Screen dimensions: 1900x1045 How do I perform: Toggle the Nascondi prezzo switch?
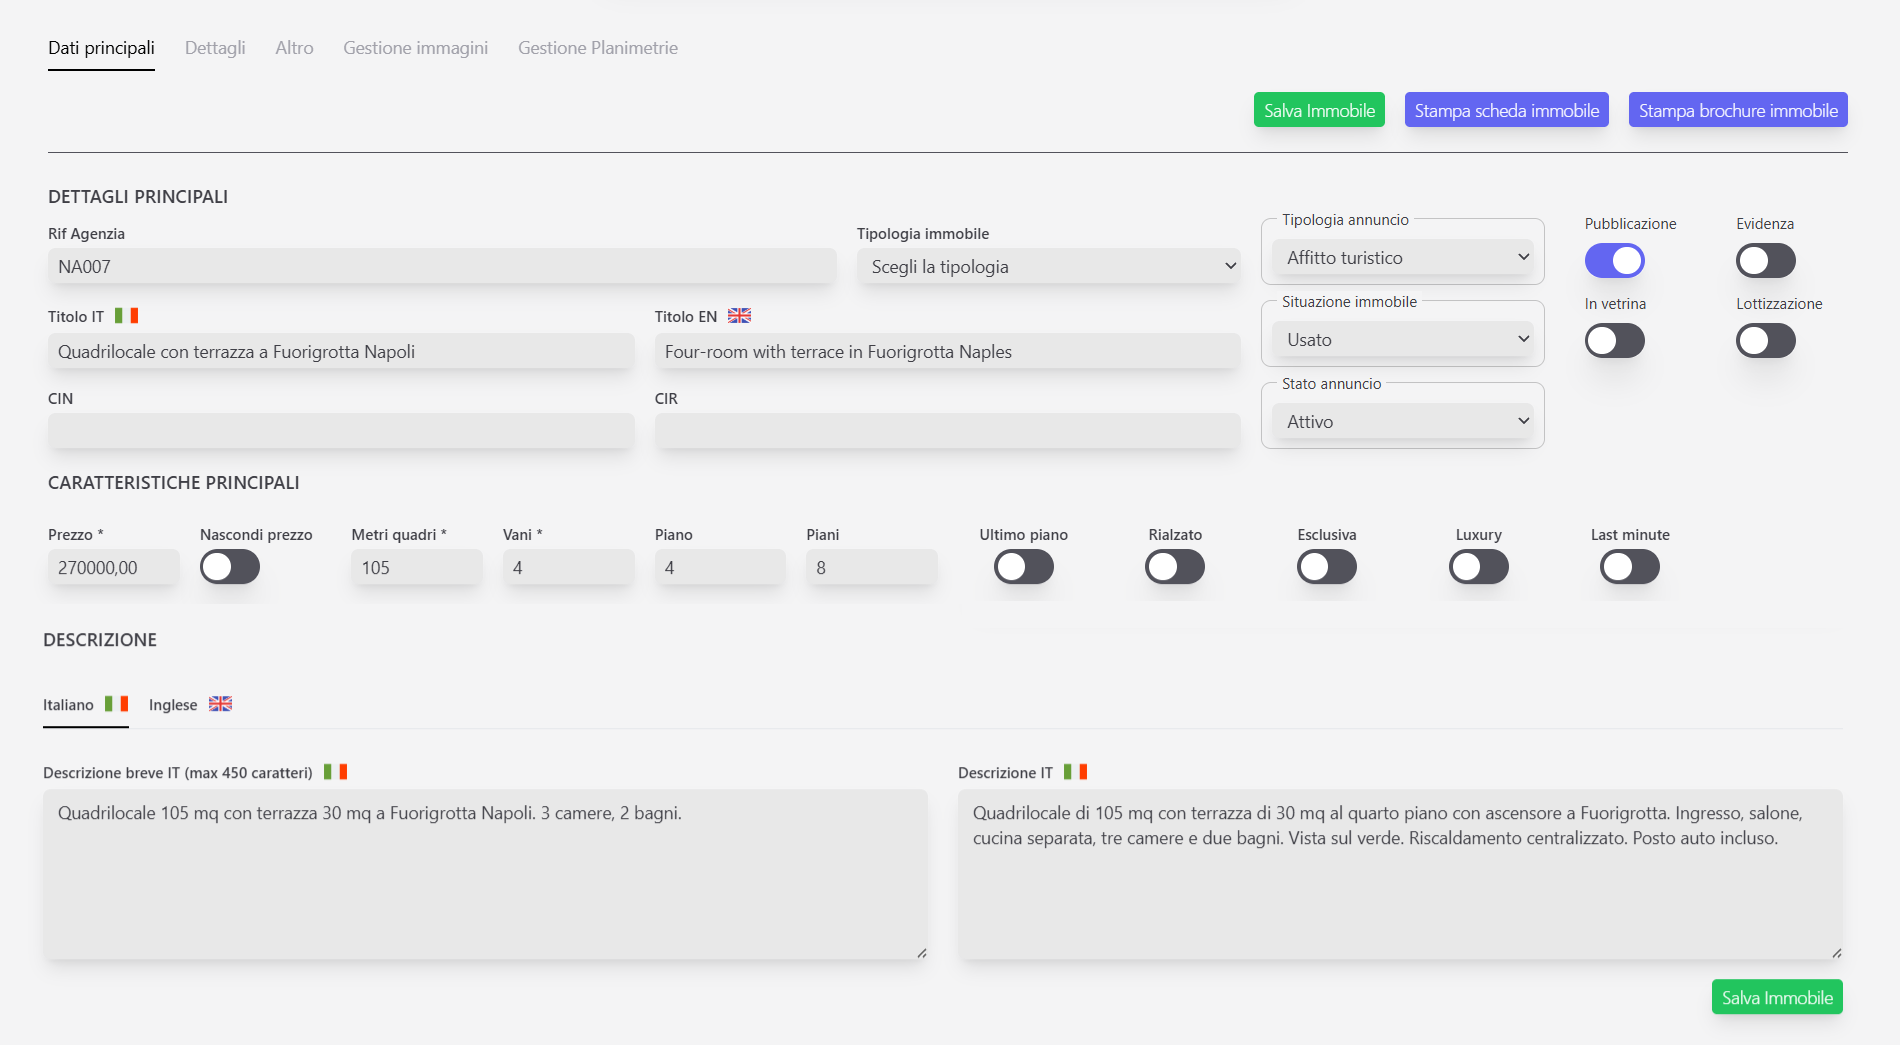[230, 567]
